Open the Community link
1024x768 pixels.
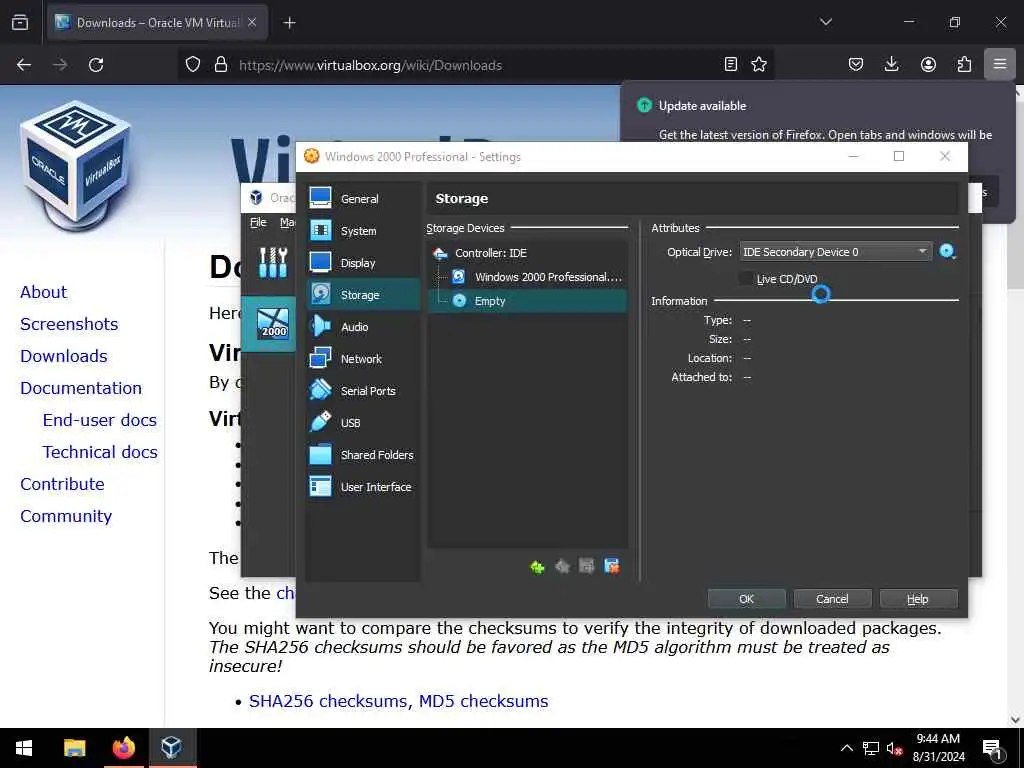[66, 516]
